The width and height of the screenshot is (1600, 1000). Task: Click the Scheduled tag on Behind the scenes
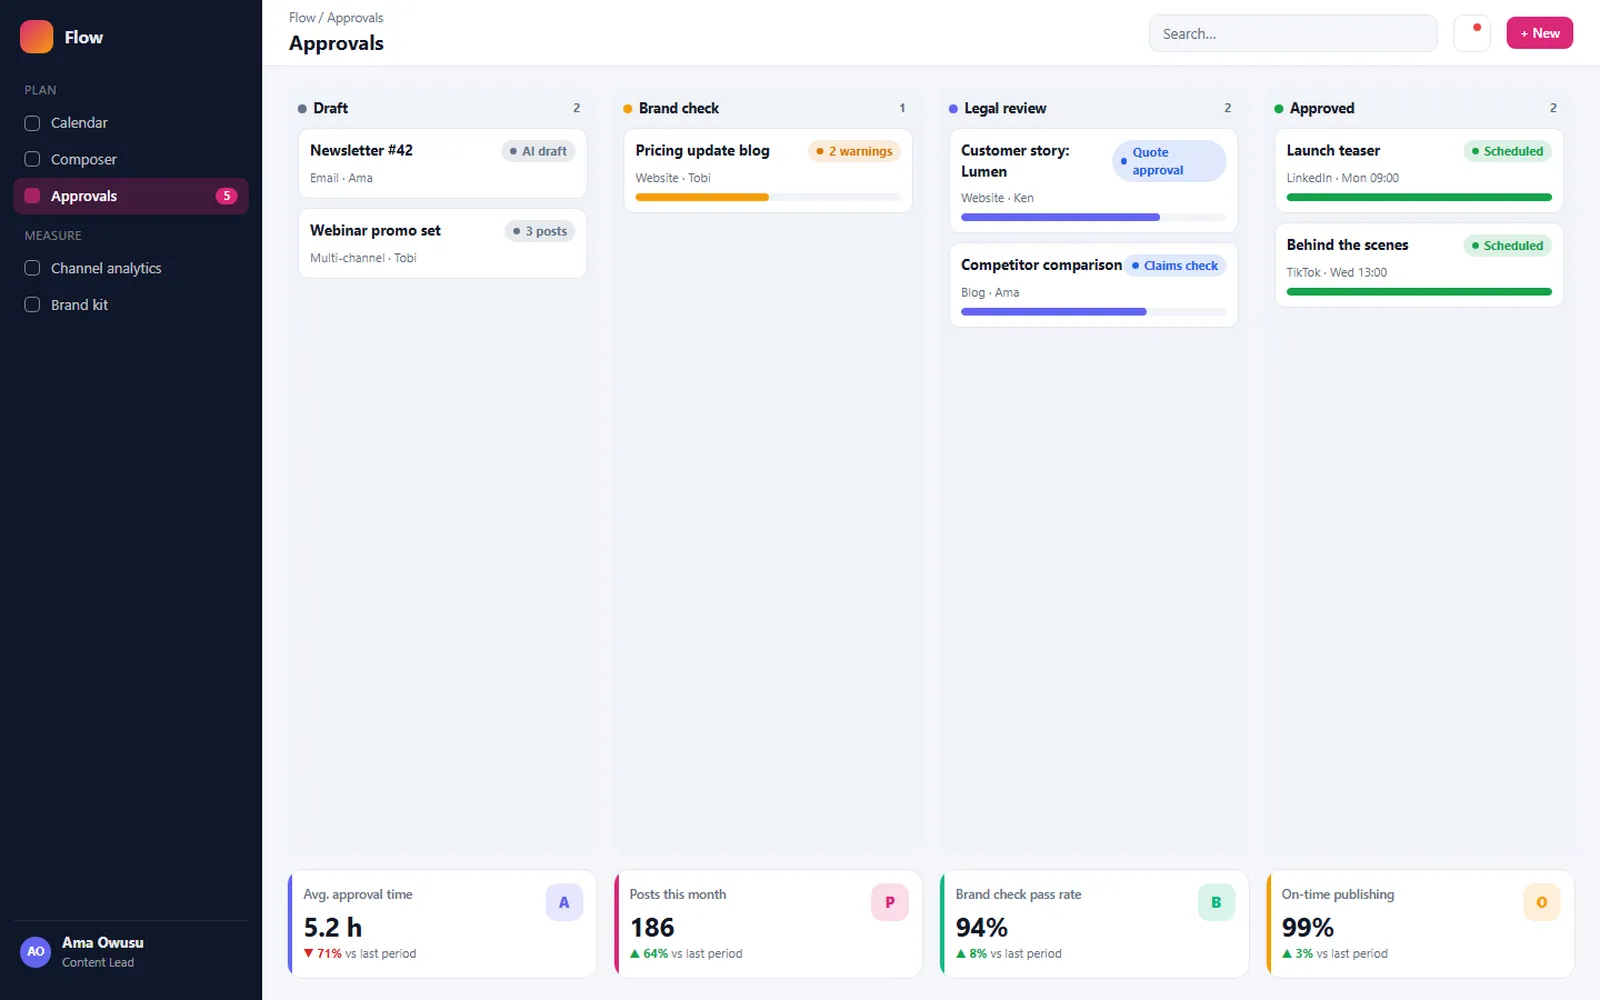[1508, 245]
